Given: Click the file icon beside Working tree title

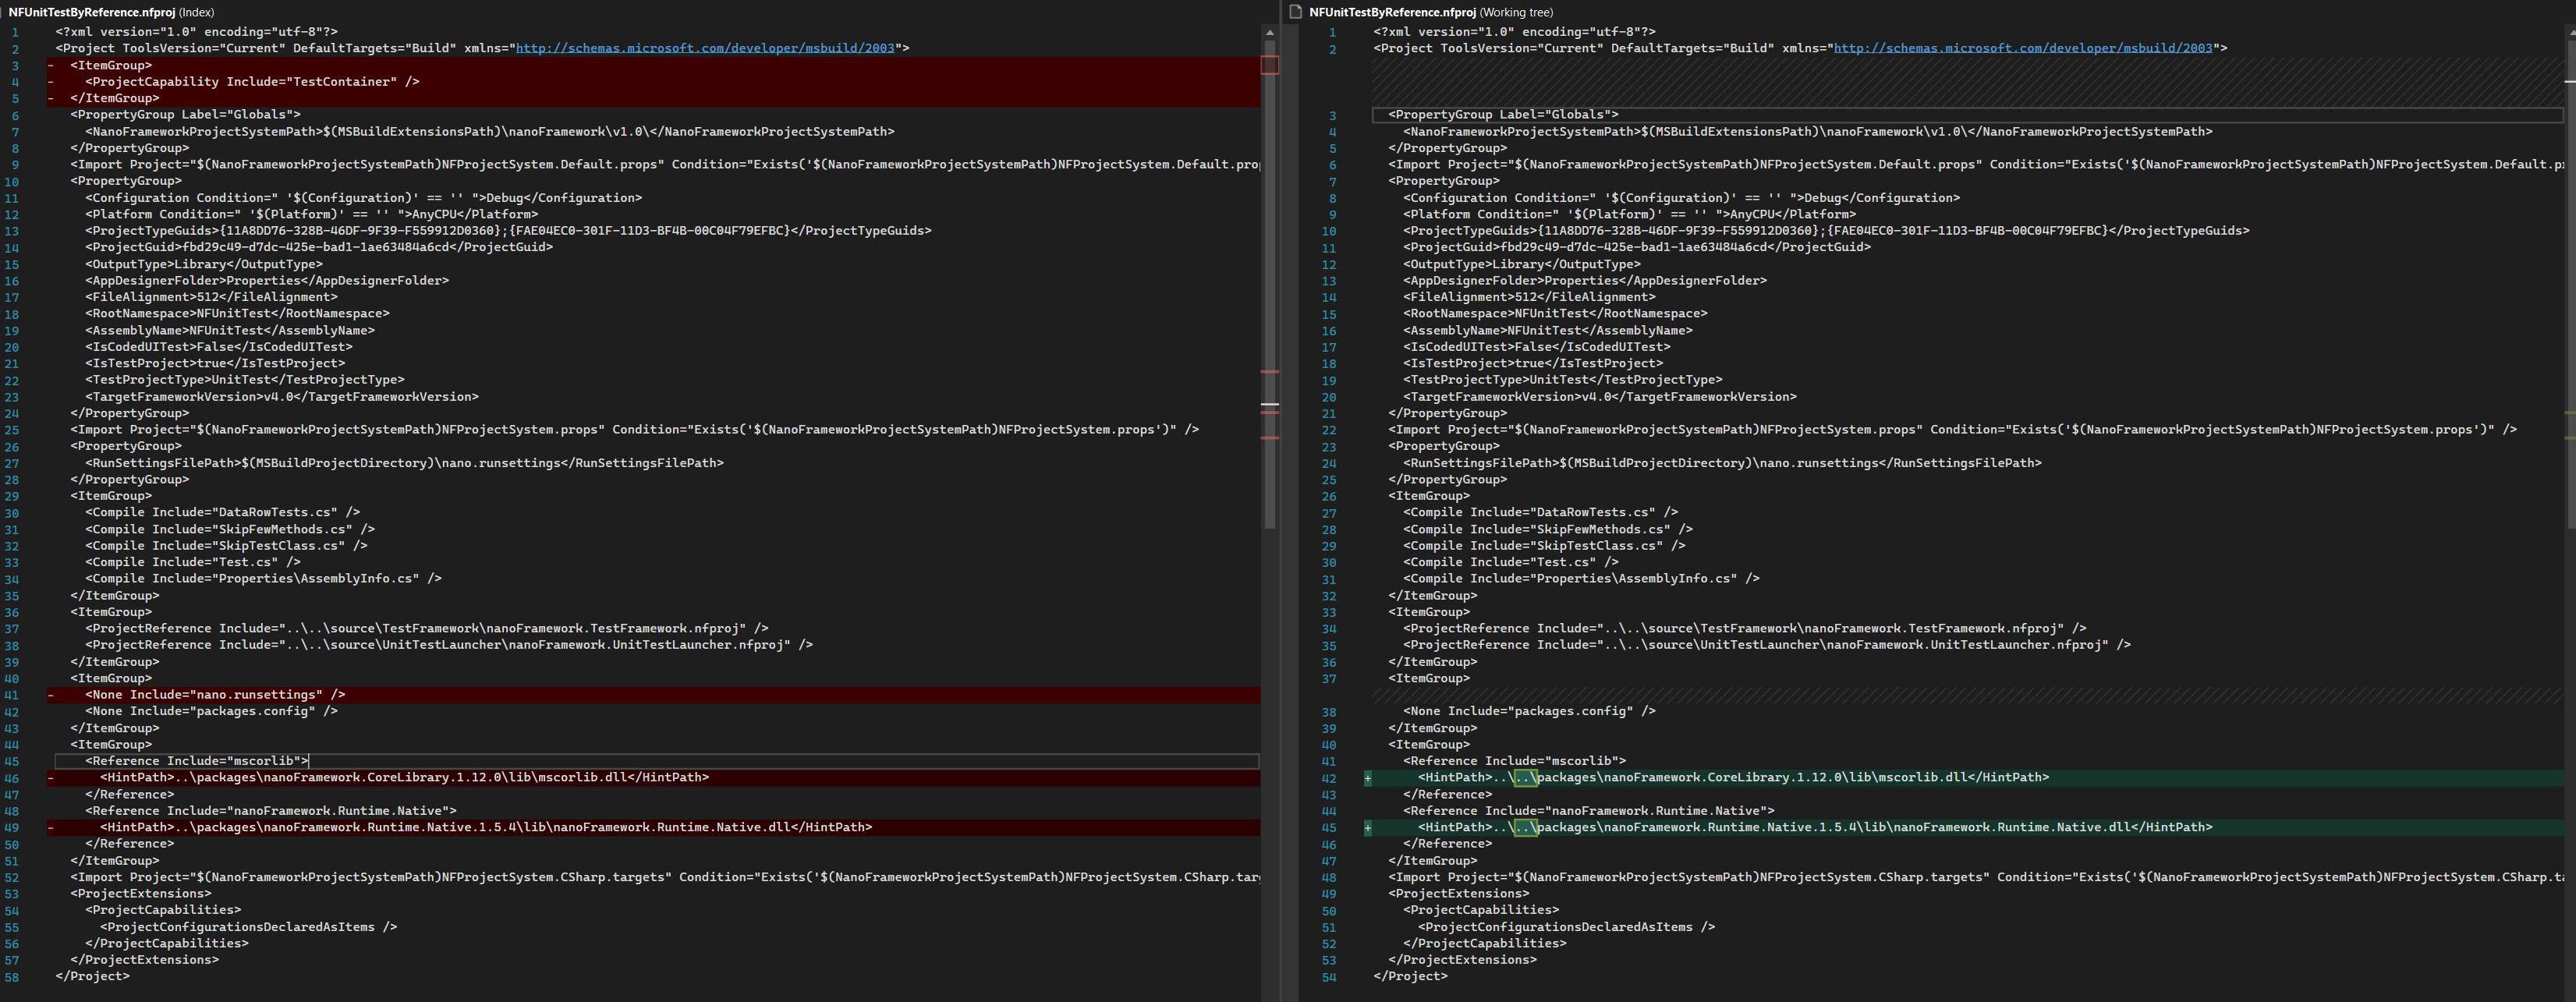Looking at the screenshot, I should [1296, 12].
